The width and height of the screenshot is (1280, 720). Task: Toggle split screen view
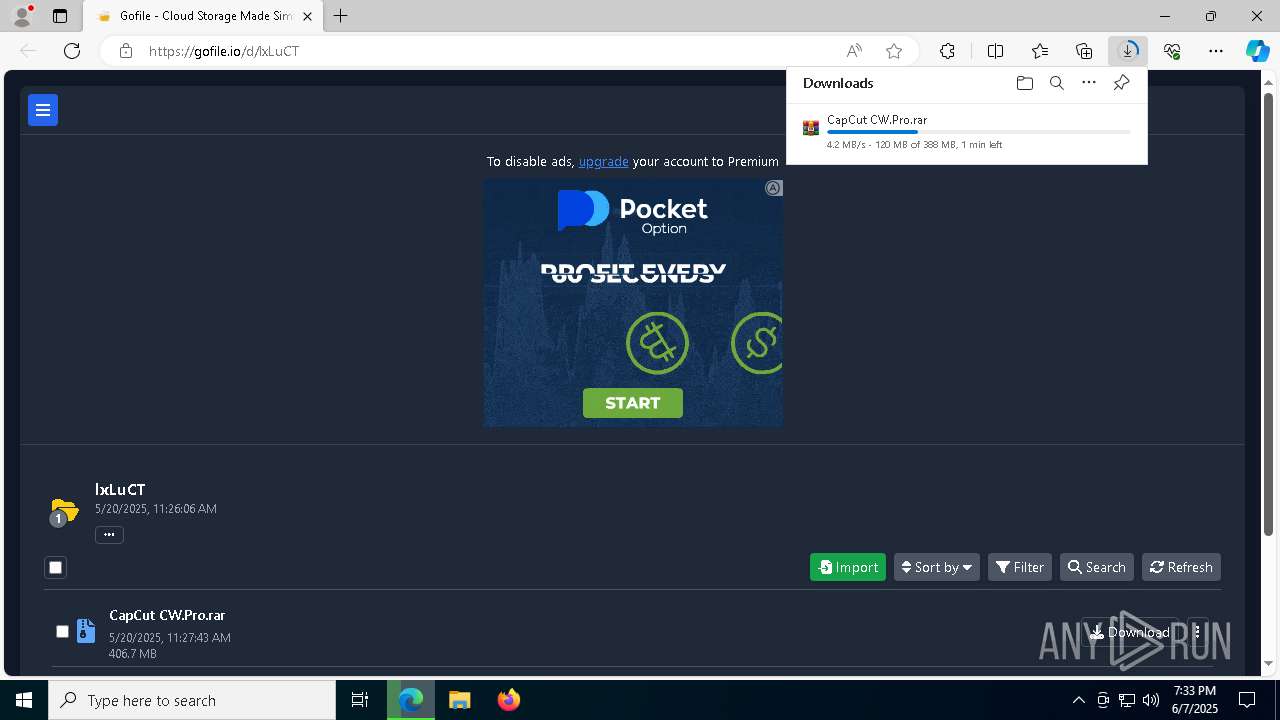[x=995, y=51]
